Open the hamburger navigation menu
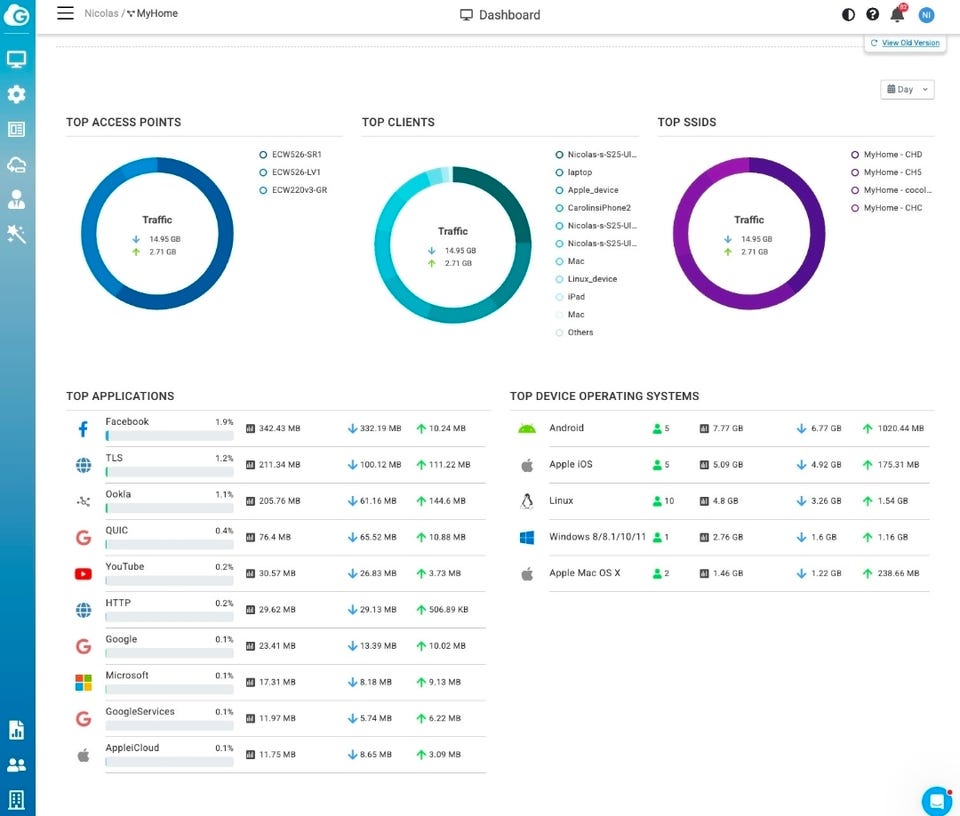The width and height of the screenshot is (960, 816). pyautogui.click(x=66, y=13)
